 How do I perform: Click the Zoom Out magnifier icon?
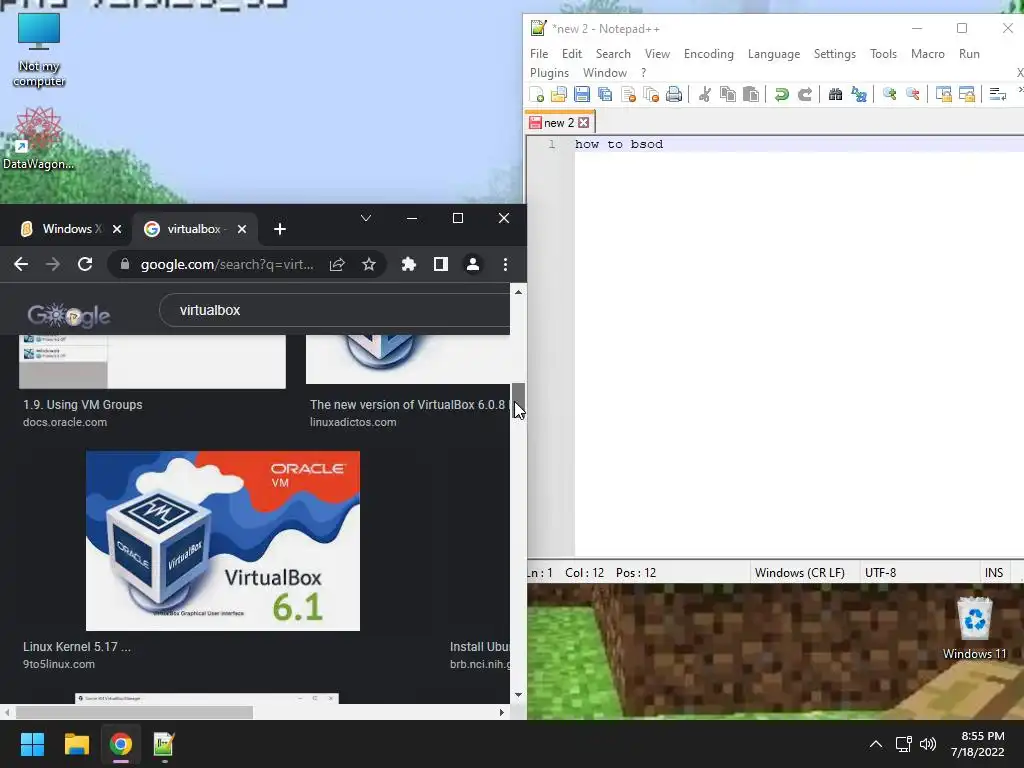(x=912, y=95)
